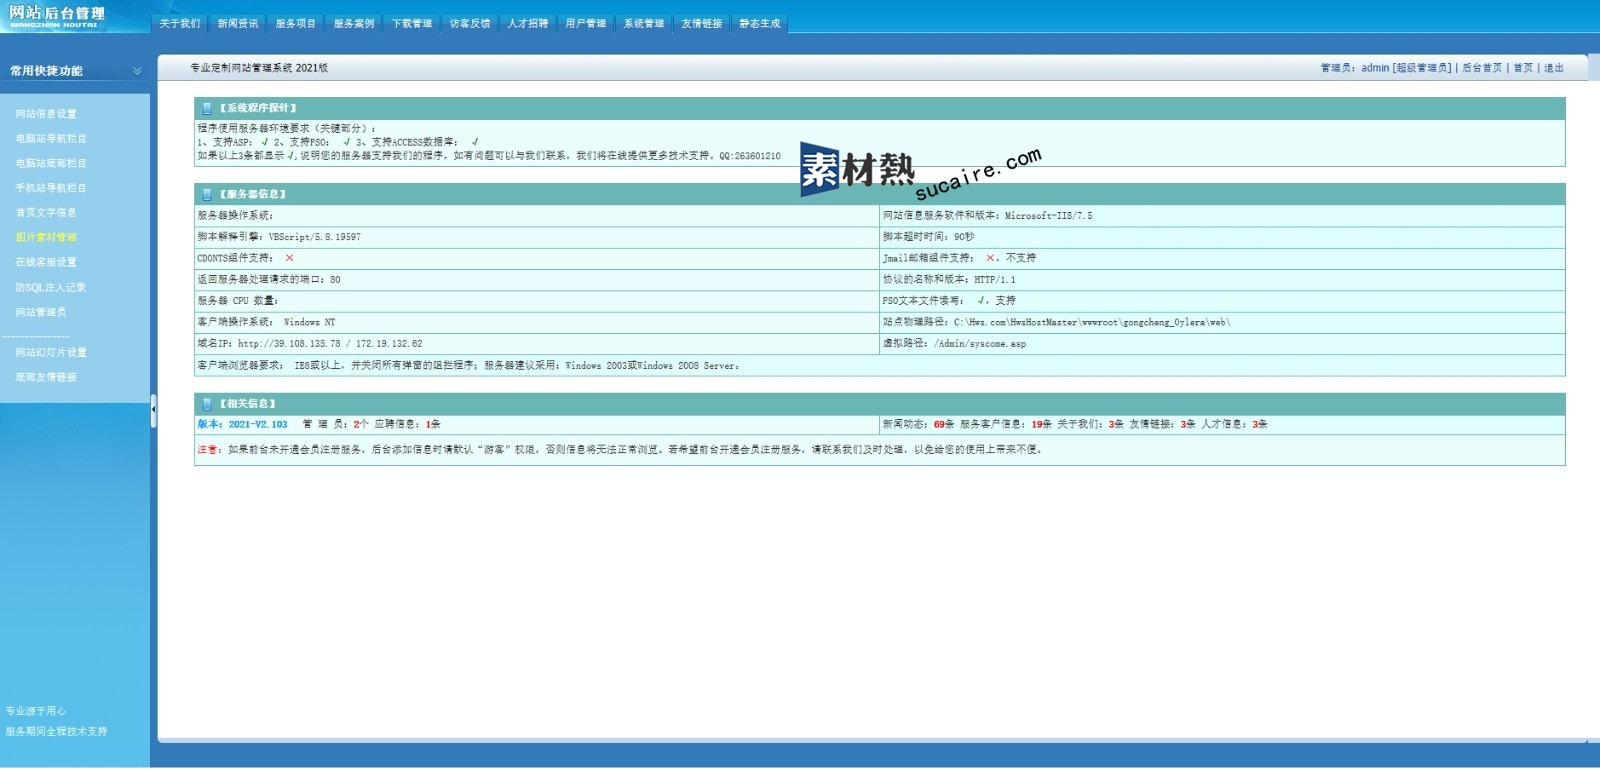Click the ASP support check mark
Image resolution: width=1600 pixels, height=770 pixels.
(265, 142)
